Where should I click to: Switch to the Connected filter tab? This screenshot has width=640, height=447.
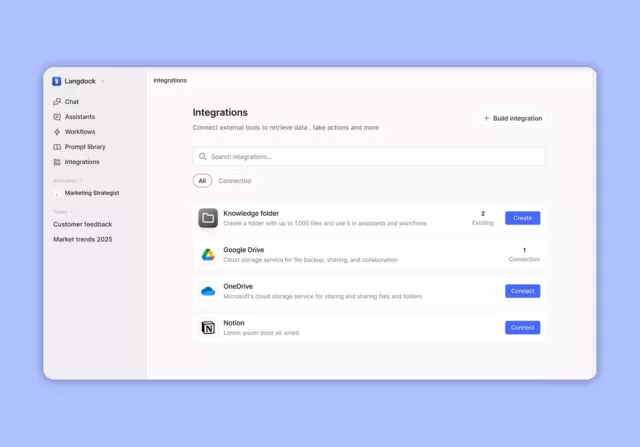(235, 181)
